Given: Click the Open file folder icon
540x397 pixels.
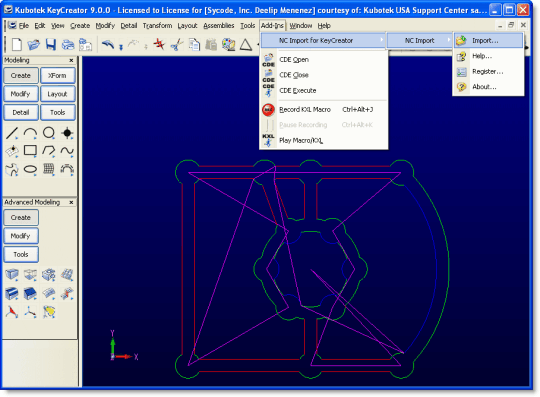Looking at the screenshot, I should [x=34, y=44].
